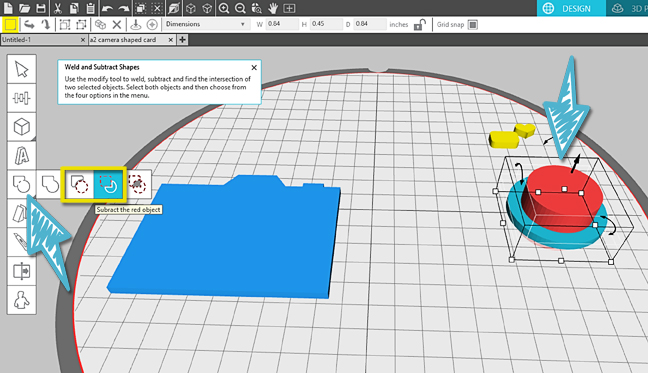Open the 3D shapes cube tool
The width and height of the screenshot is (648, 373).
(21, 126)
